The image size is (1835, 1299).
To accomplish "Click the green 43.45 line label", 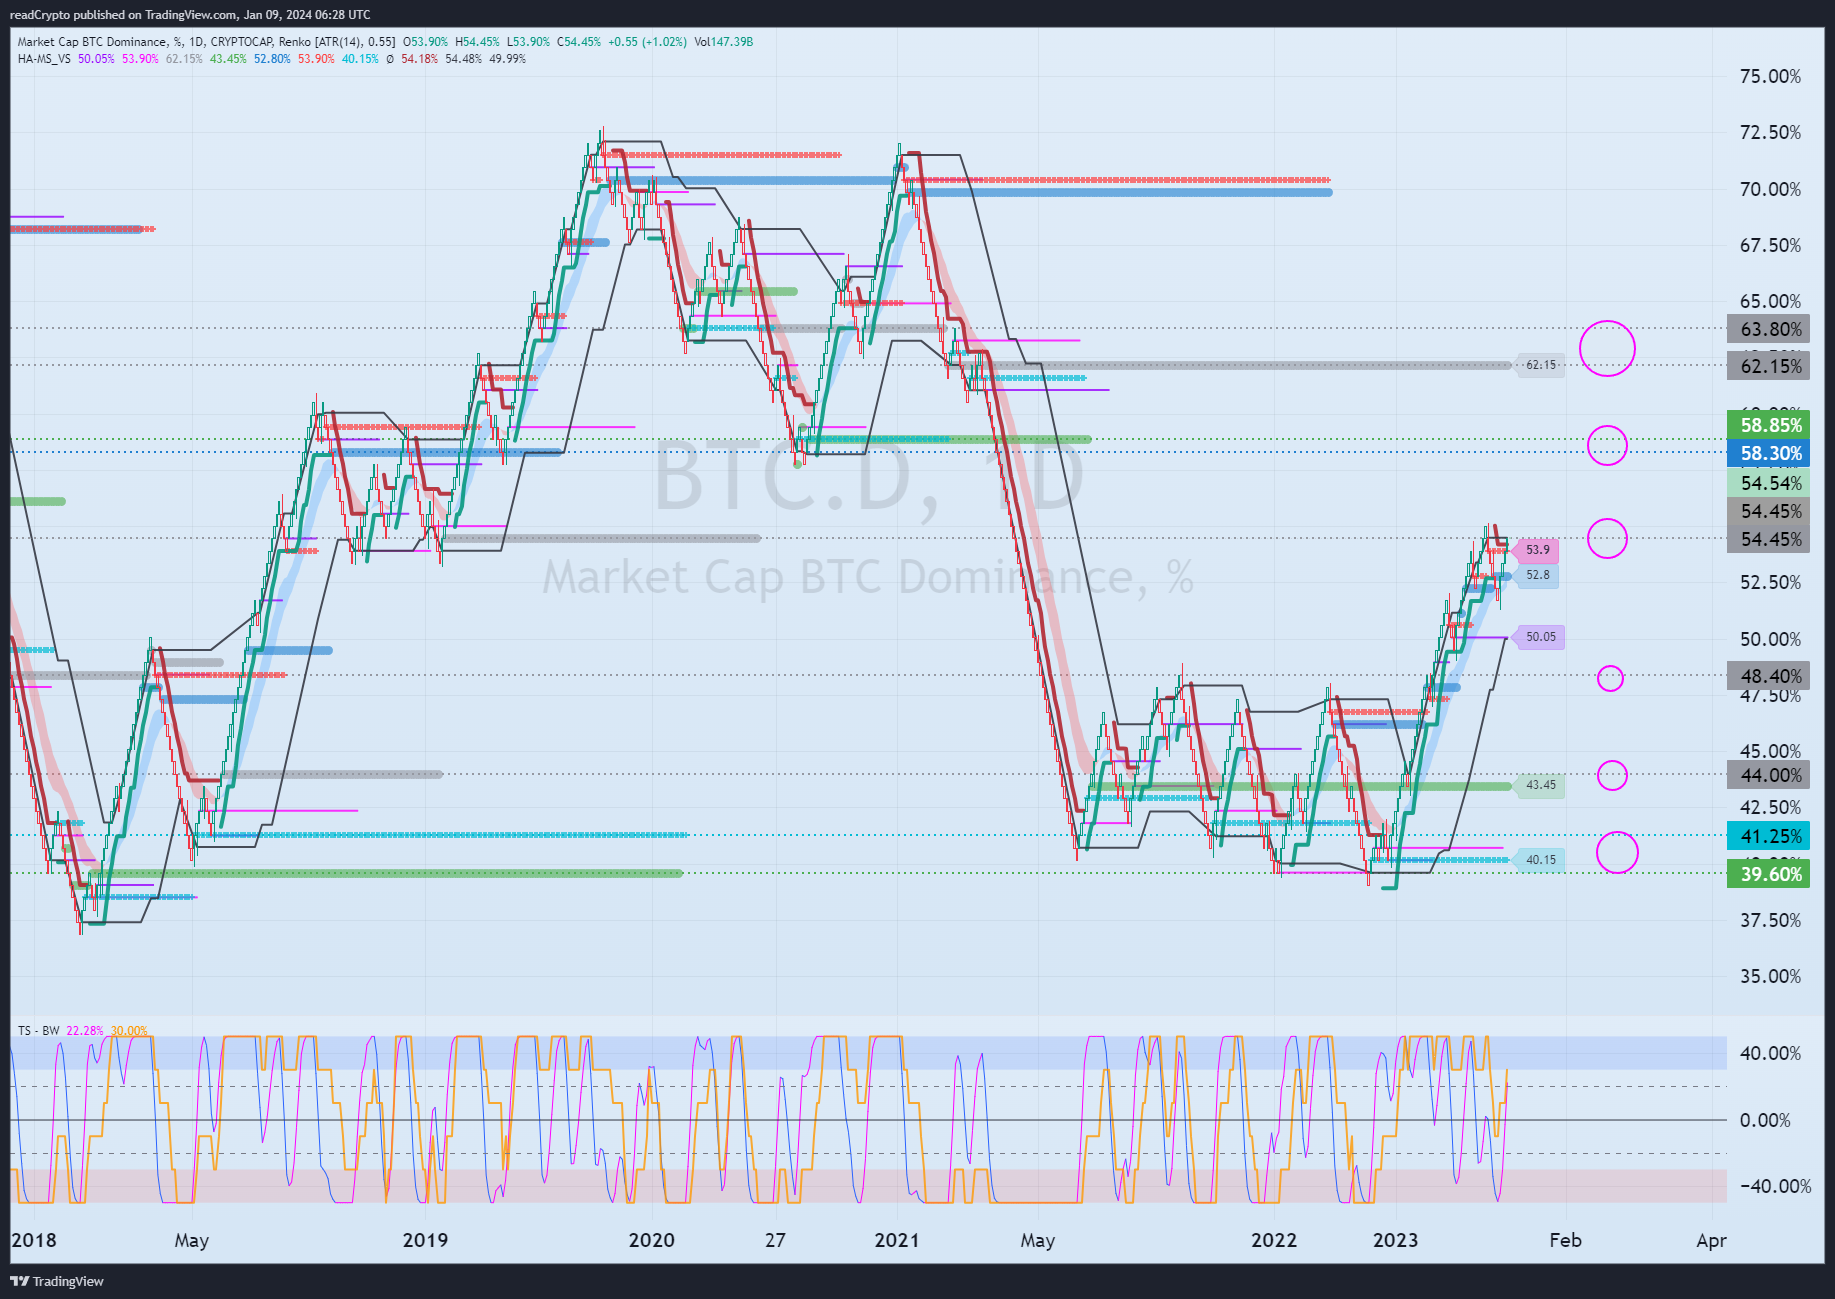I will (1540, 785).
